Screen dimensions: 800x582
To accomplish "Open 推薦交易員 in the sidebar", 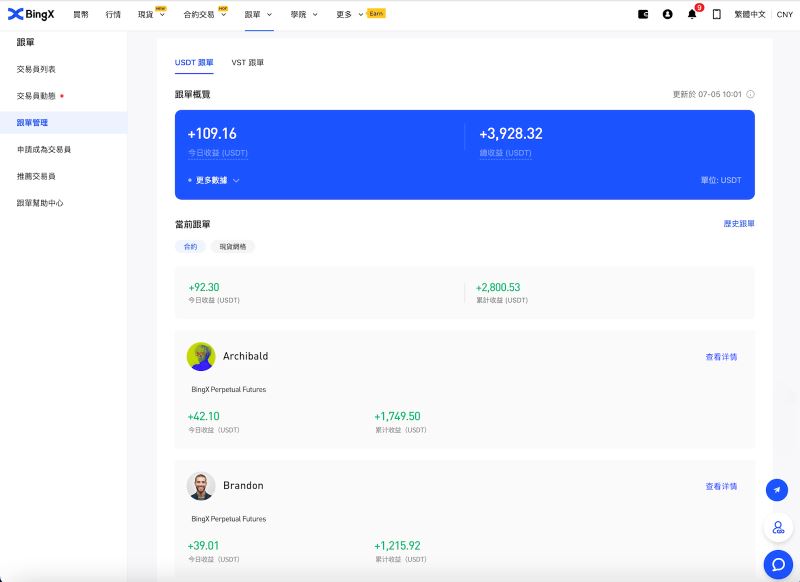I will 36,176.
